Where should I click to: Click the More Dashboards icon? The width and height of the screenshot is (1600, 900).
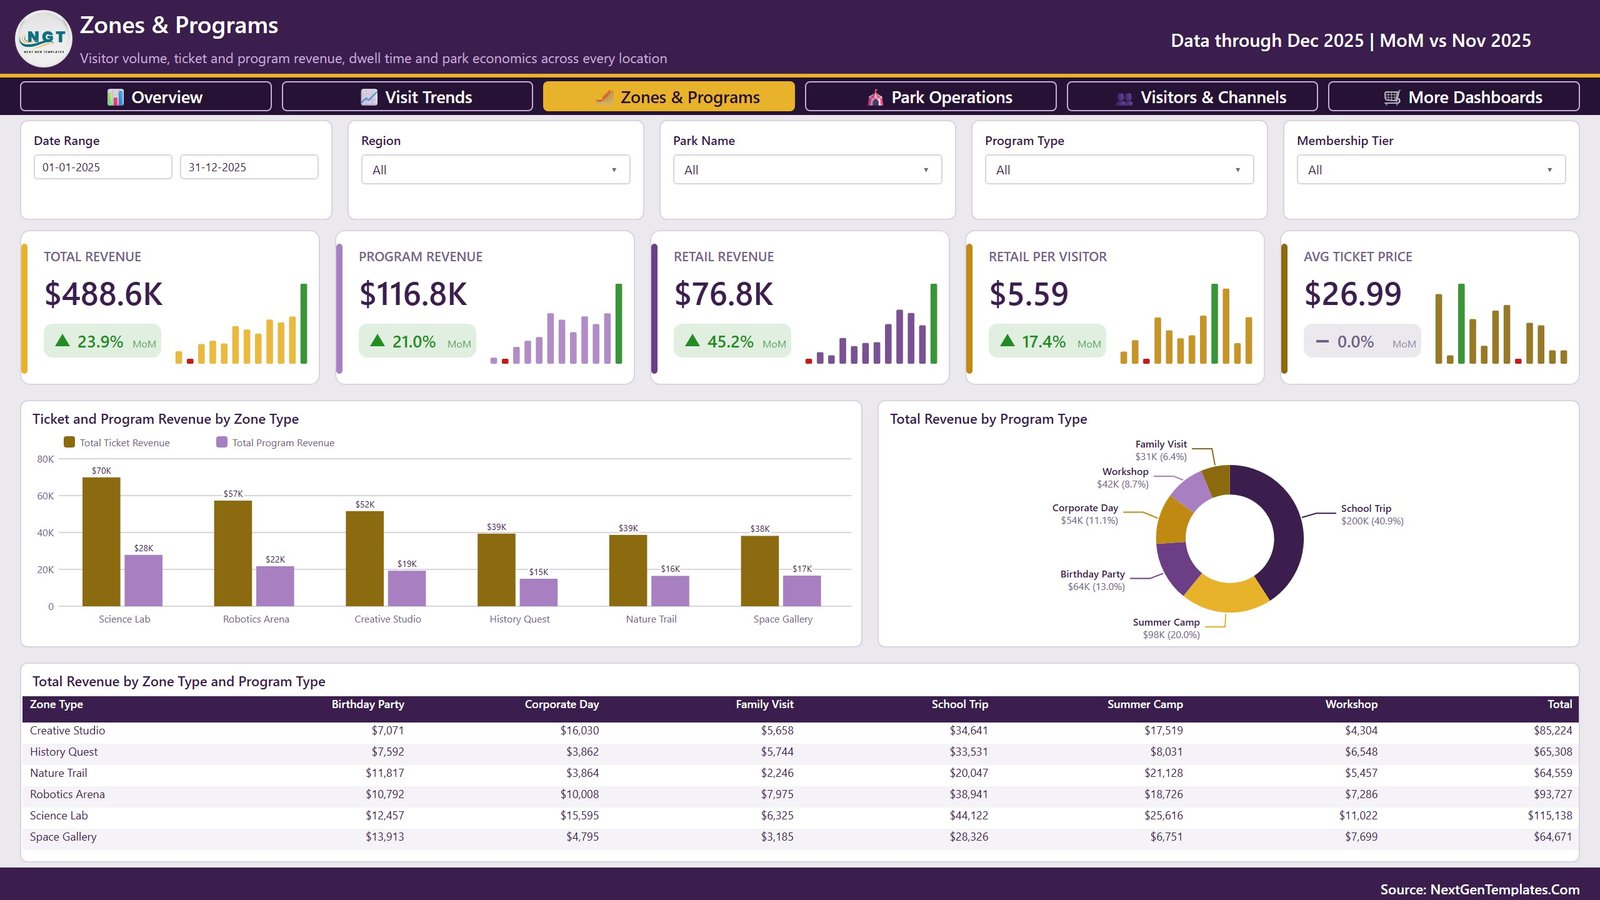point(1392,97)
